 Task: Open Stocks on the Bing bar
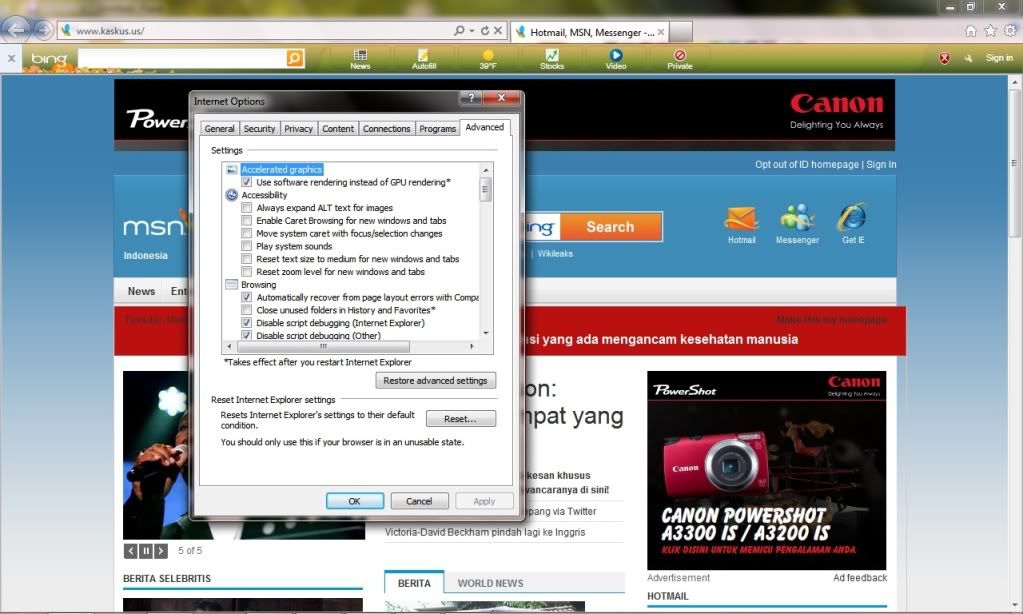click(552, 59)
